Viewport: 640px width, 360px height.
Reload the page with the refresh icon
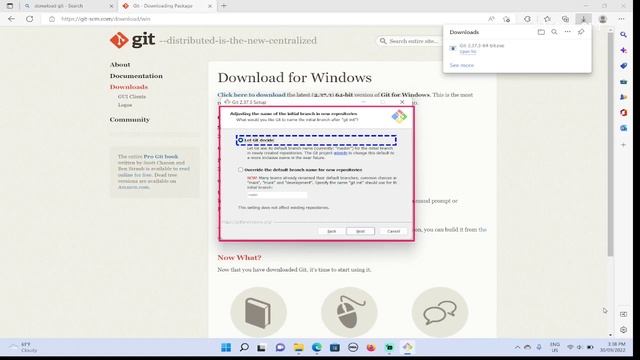click(x=29, y=19)
